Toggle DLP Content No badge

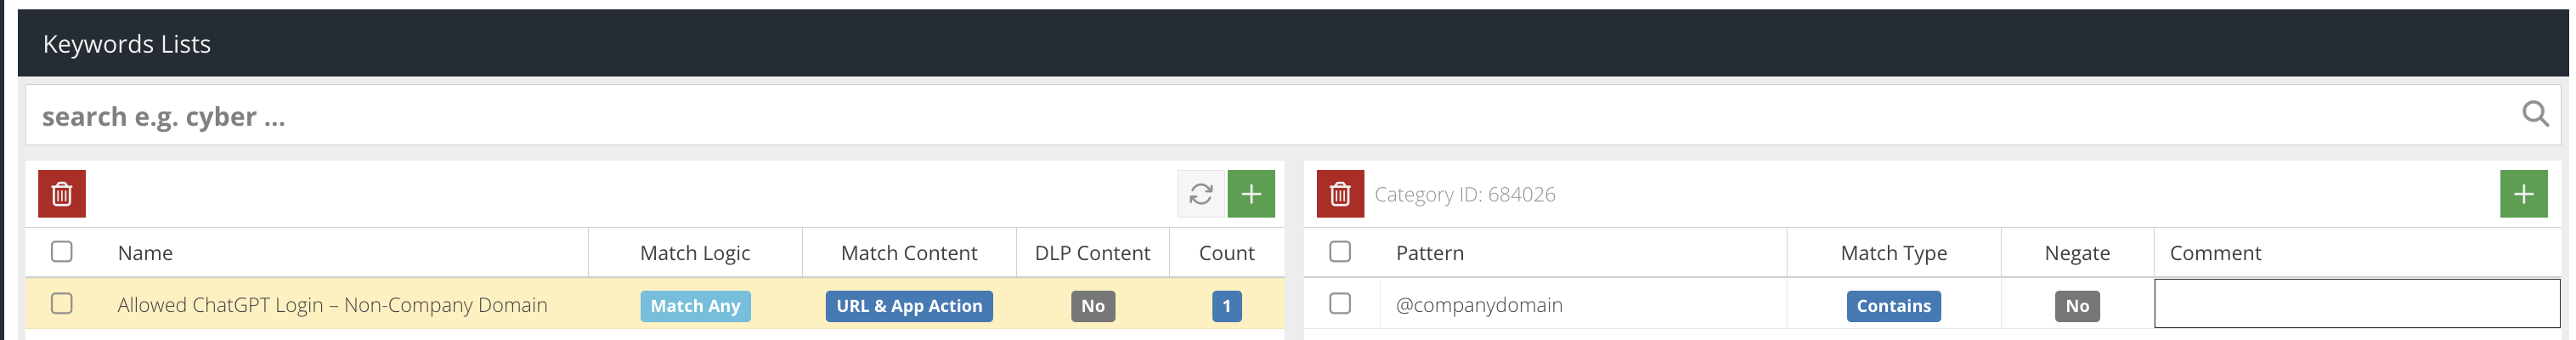(1093, 306)
